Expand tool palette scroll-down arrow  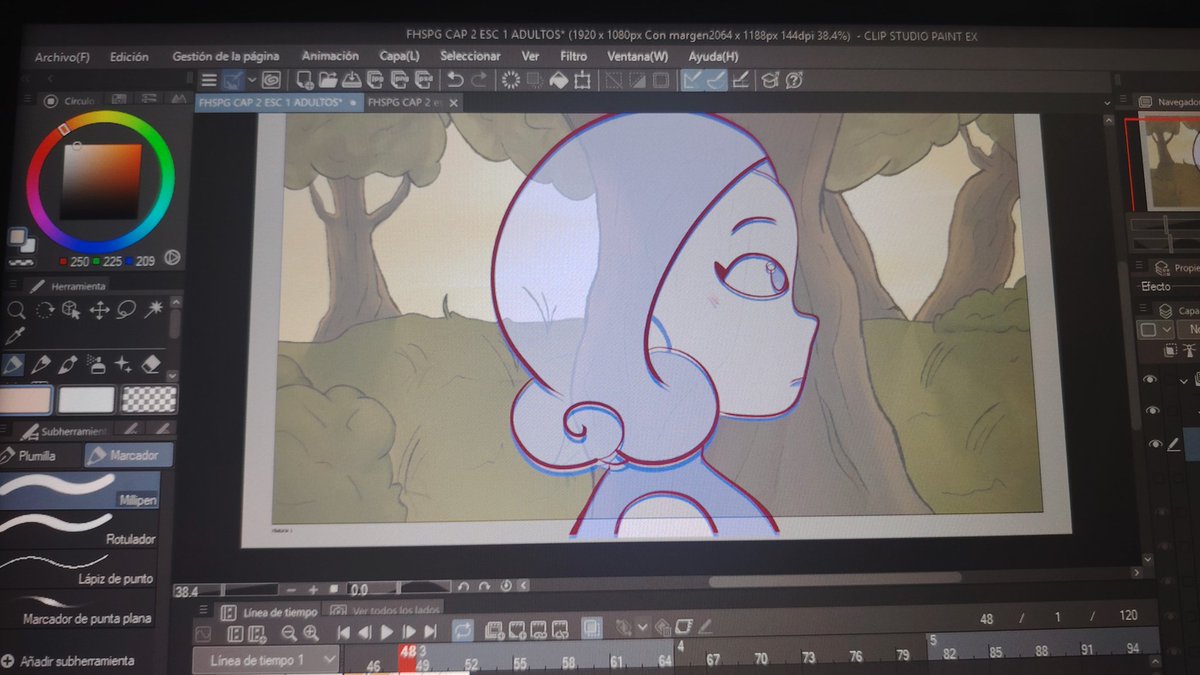(x=172, y=376)
